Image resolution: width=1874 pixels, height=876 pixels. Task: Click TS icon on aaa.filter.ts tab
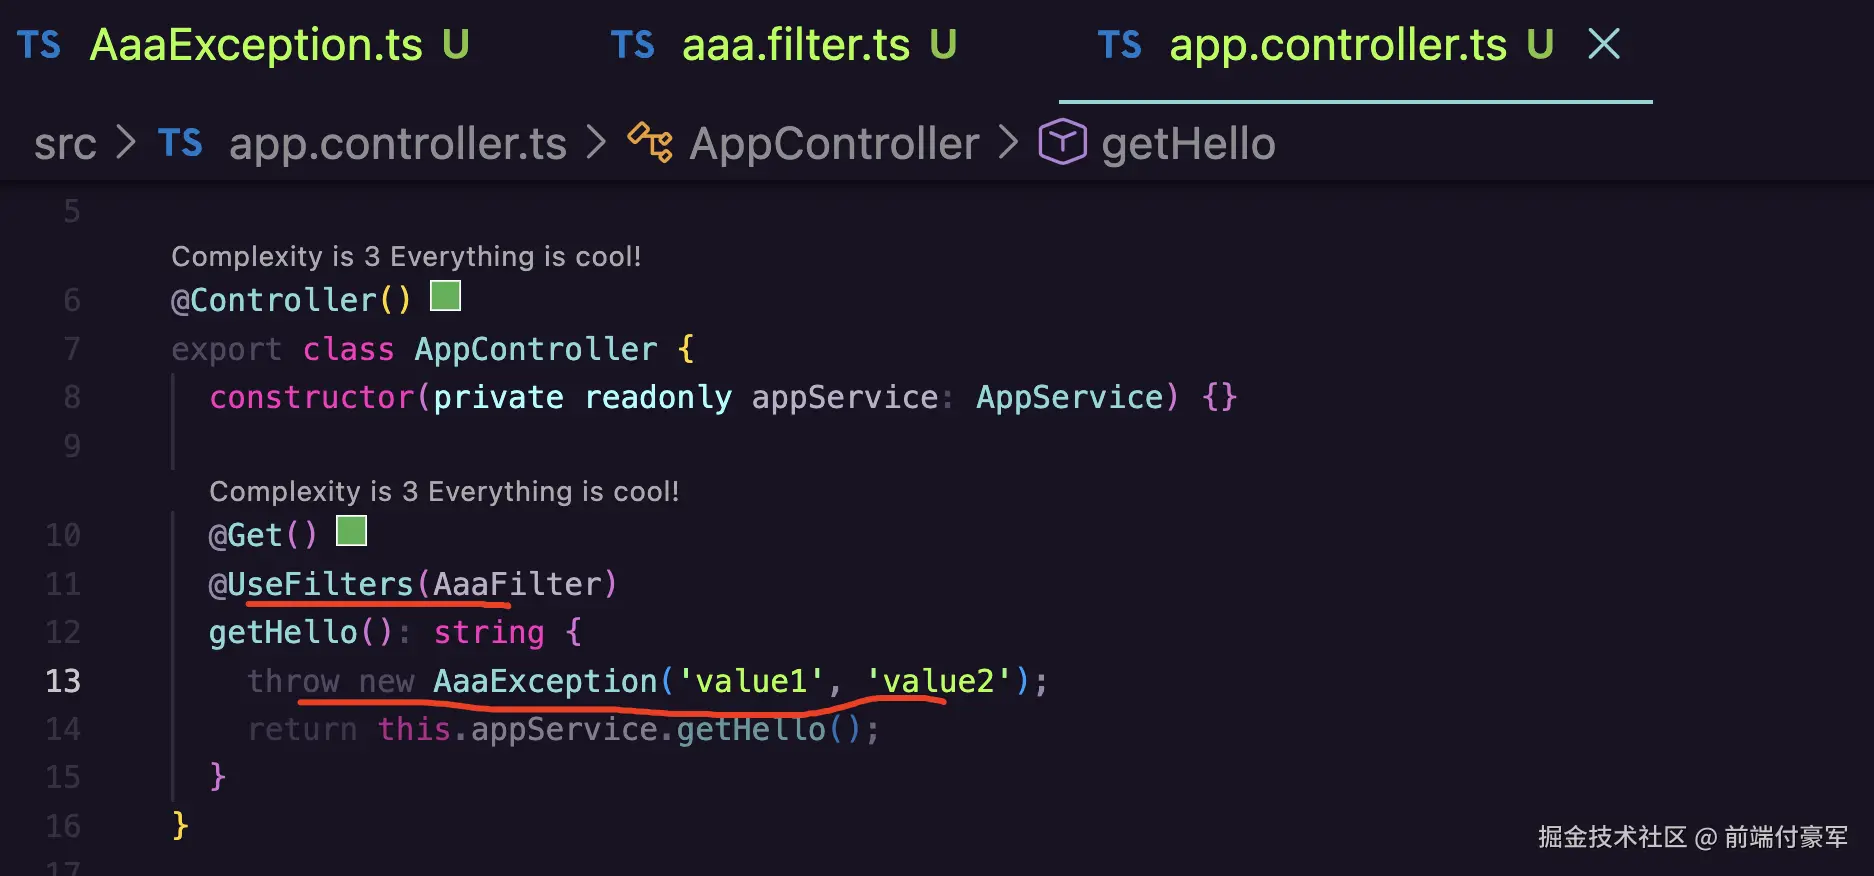point(632,45)
